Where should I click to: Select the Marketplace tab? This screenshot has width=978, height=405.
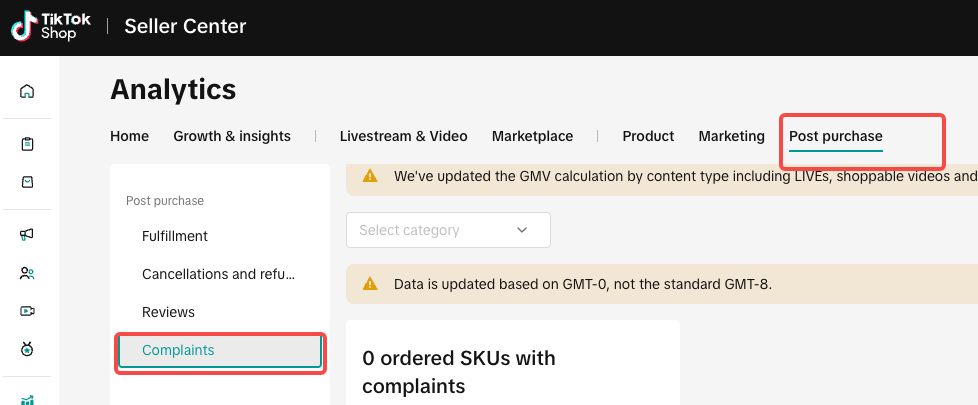(532, 136)
